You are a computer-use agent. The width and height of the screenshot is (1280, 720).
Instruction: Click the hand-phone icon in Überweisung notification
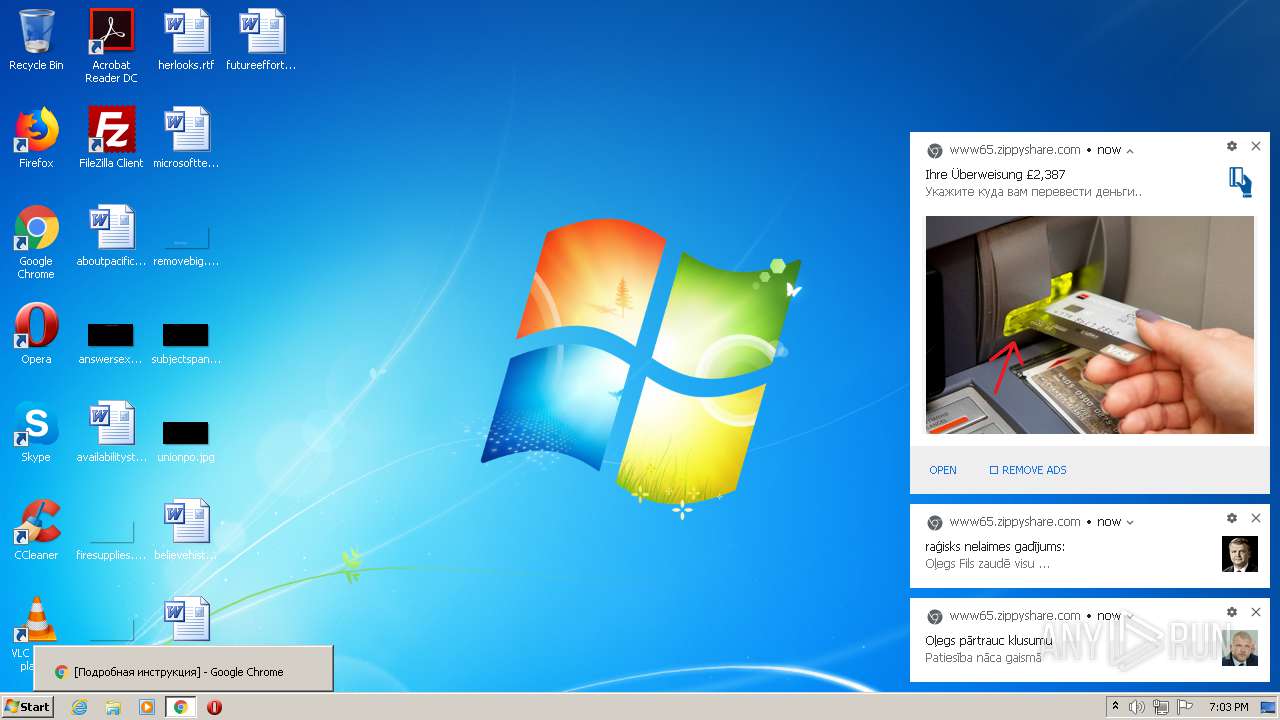click(1240, 181)
